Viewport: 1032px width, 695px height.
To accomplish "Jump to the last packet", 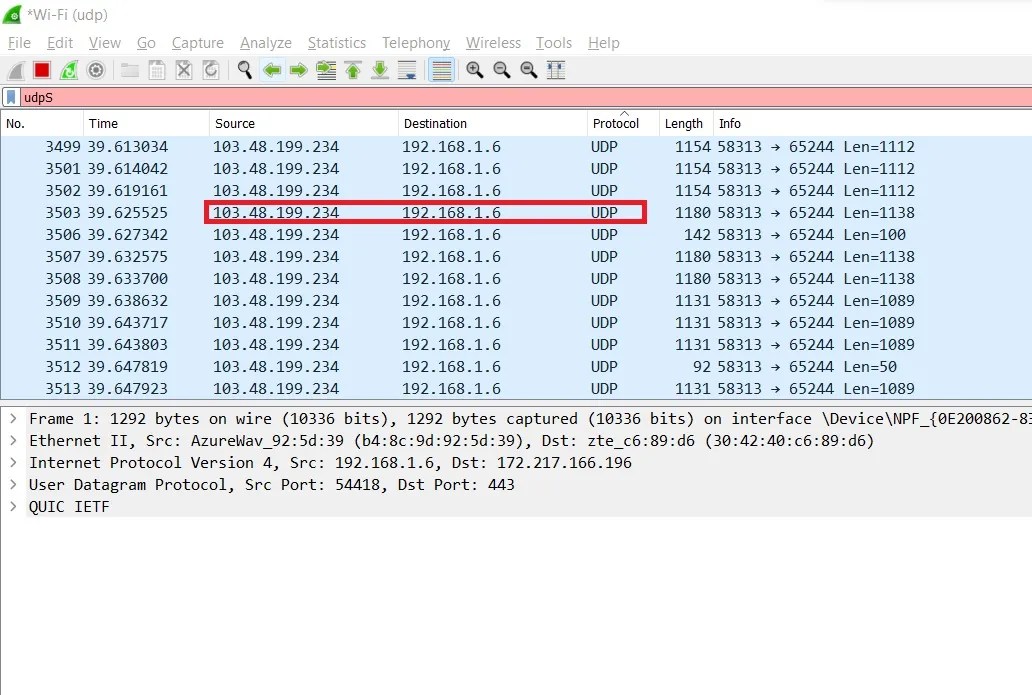I will click(x=380, y=70).
